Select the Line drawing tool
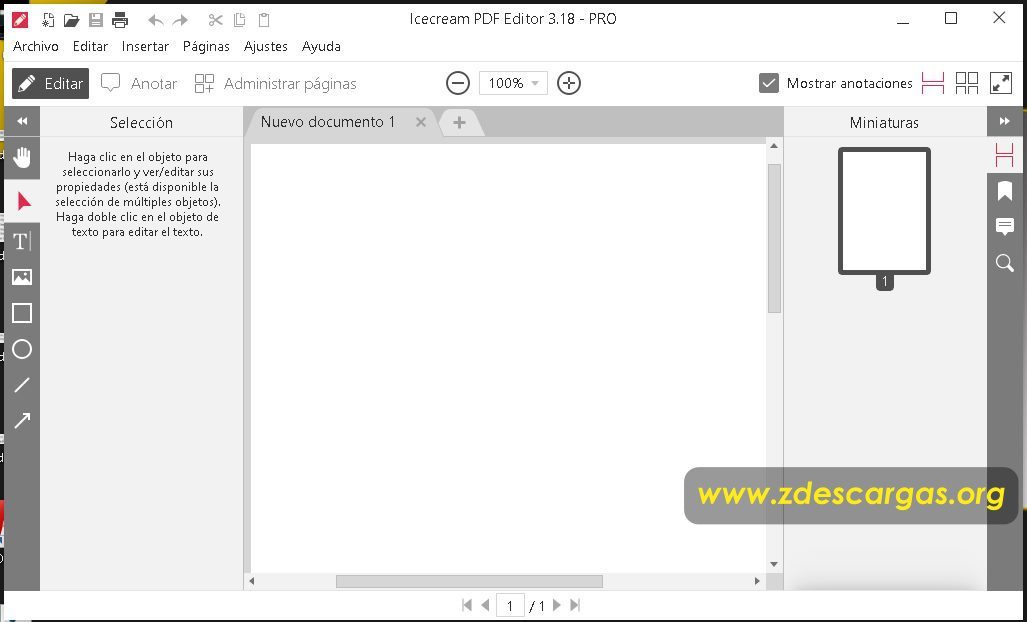Screen dimensions: 1027x622 (x=22, y=385)
